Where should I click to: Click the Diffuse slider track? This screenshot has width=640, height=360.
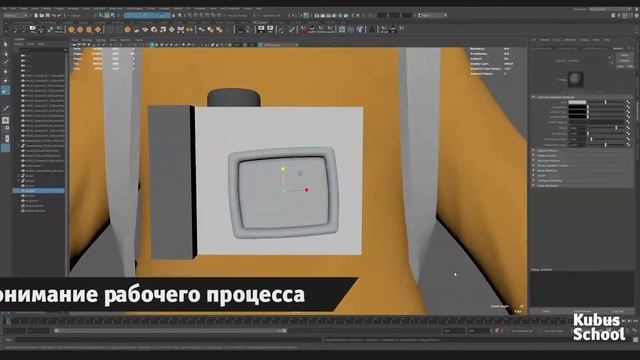606,128
